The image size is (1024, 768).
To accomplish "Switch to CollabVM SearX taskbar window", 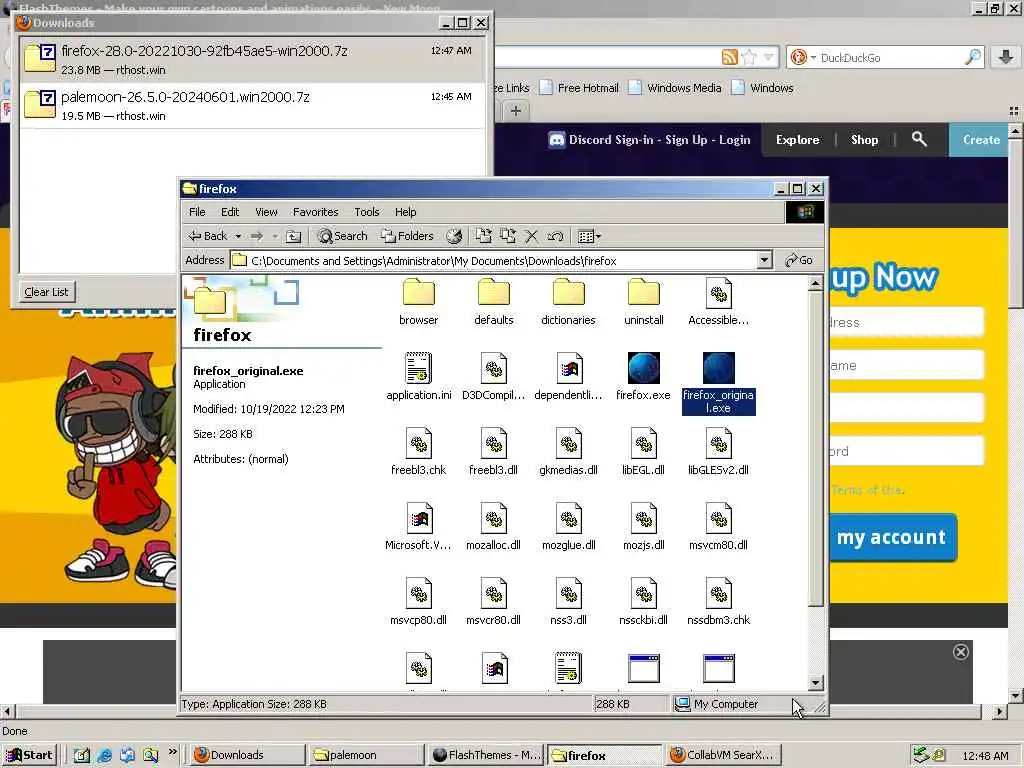I will coord(722,754).
